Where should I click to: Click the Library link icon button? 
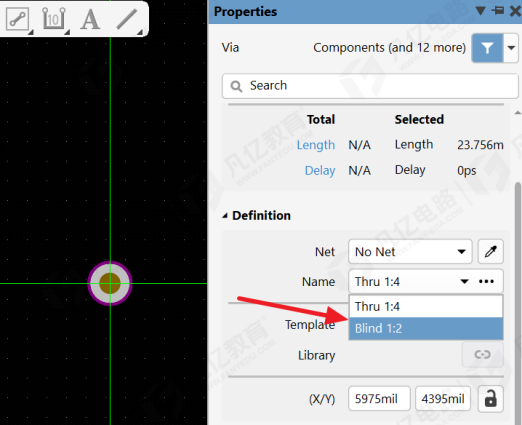point(482,355)
